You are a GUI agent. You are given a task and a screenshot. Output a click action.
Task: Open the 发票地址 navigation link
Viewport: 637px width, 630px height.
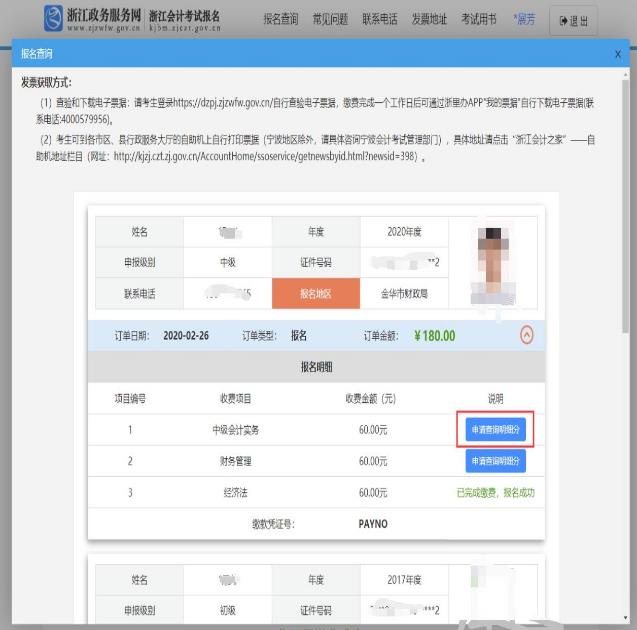click(429, 20)
